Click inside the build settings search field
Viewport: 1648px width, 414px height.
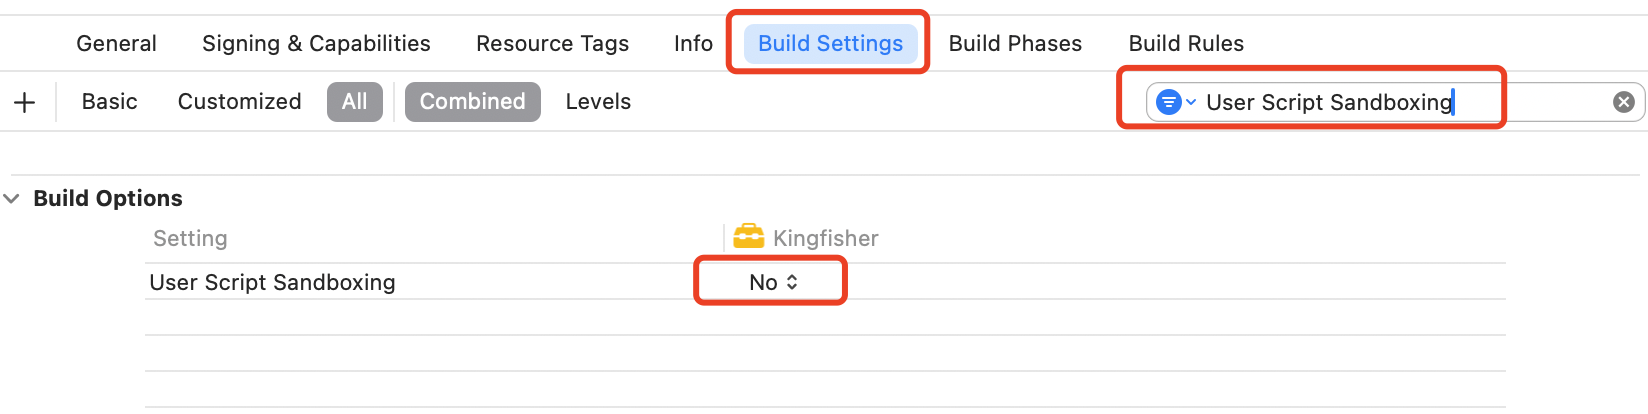pyautogui.click(x=1400, y=102)
